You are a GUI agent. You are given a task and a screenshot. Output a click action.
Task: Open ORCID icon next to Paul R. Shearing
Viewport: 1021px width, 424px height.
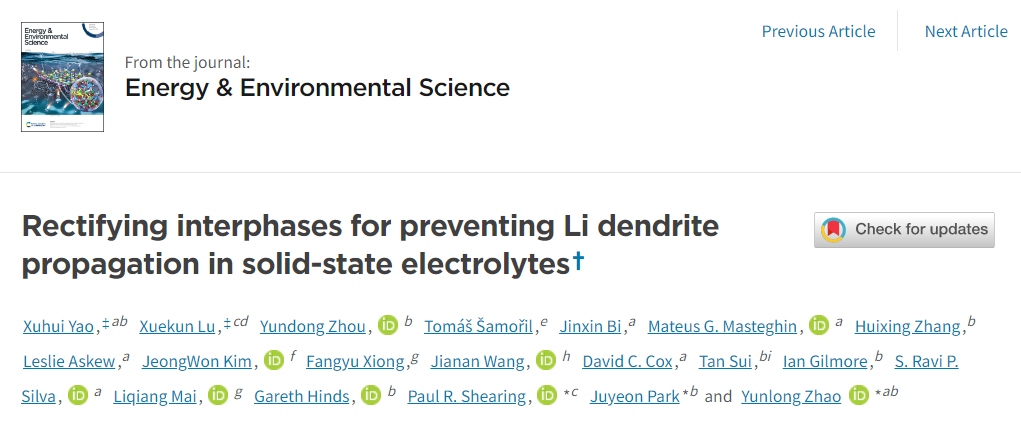[x=547, y=395]
